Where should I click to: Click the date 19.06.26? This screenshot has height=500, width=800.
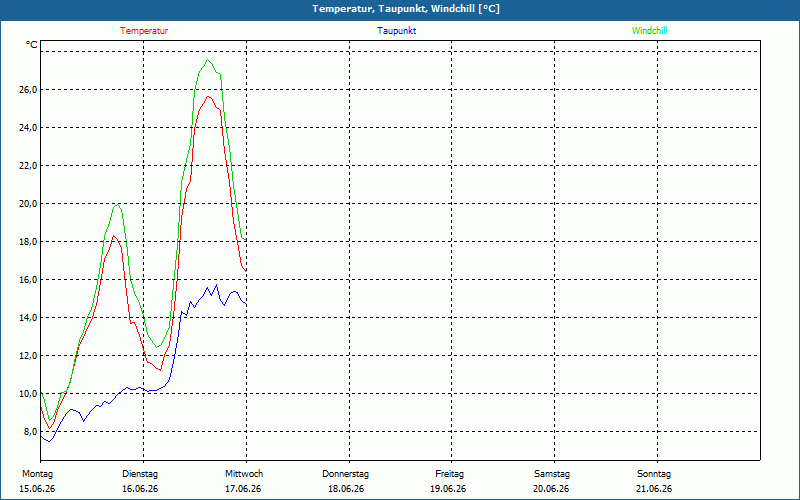(448, 489)
